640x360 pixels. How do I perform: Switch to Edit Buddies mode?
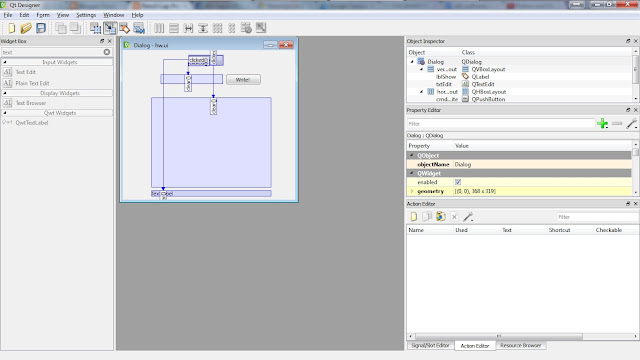[124, 28]
